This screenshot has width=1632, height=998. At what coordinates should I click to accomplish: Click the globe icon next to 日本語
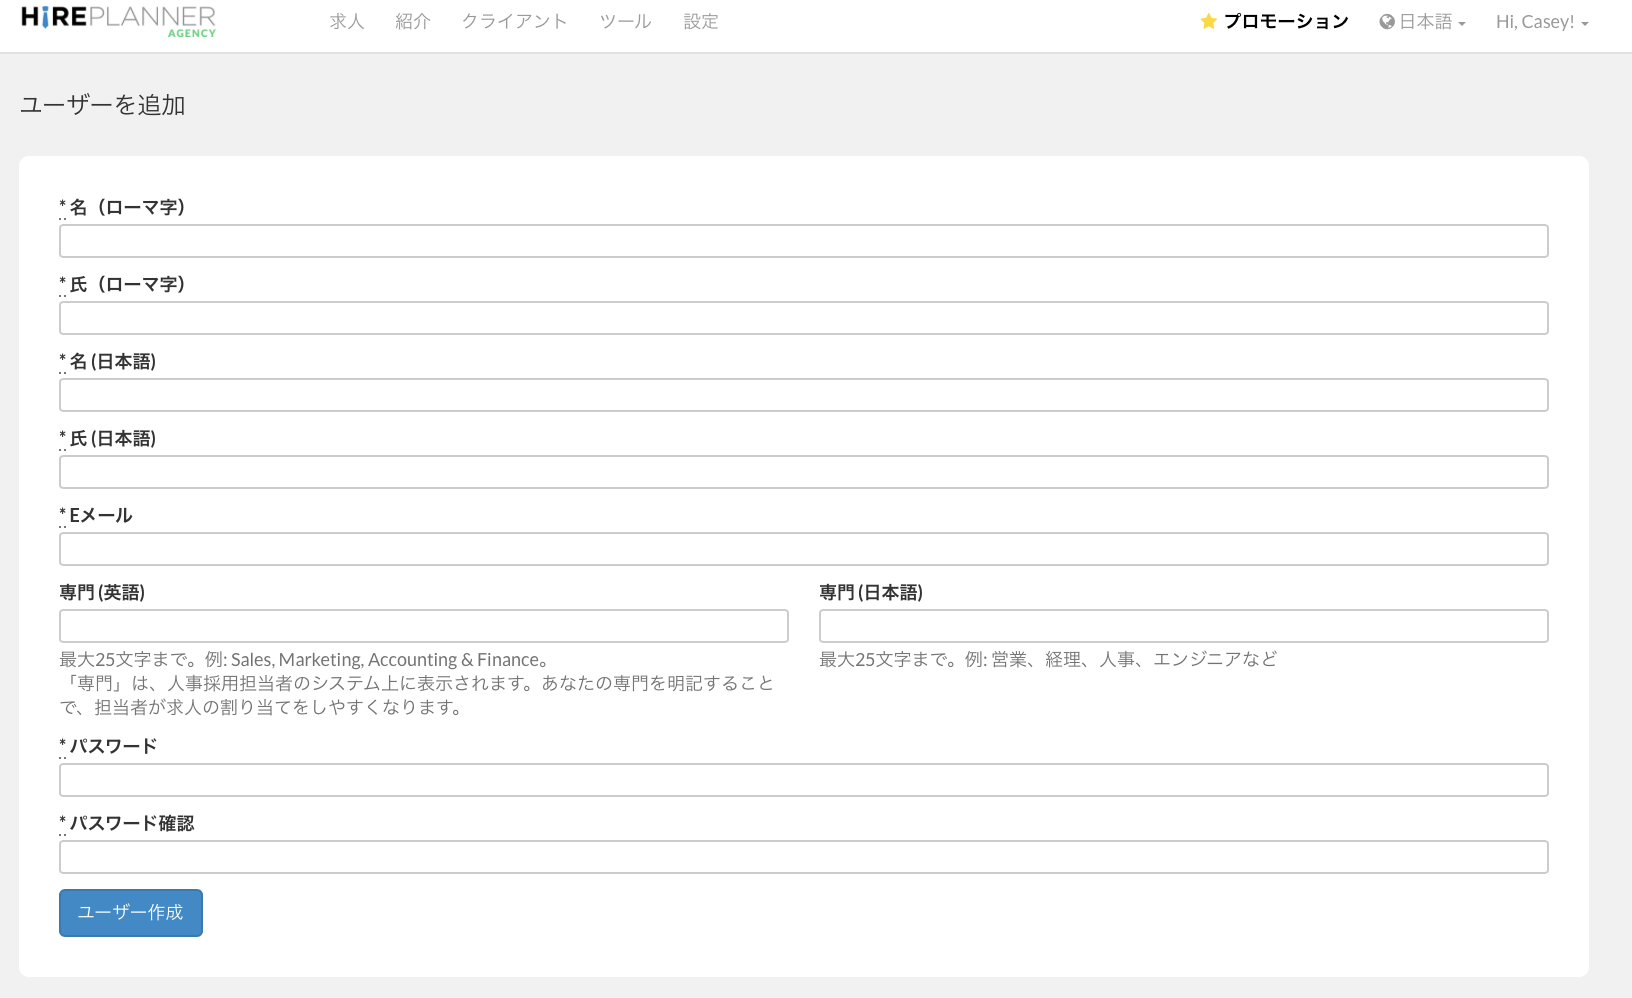(x=1387, y=22)
